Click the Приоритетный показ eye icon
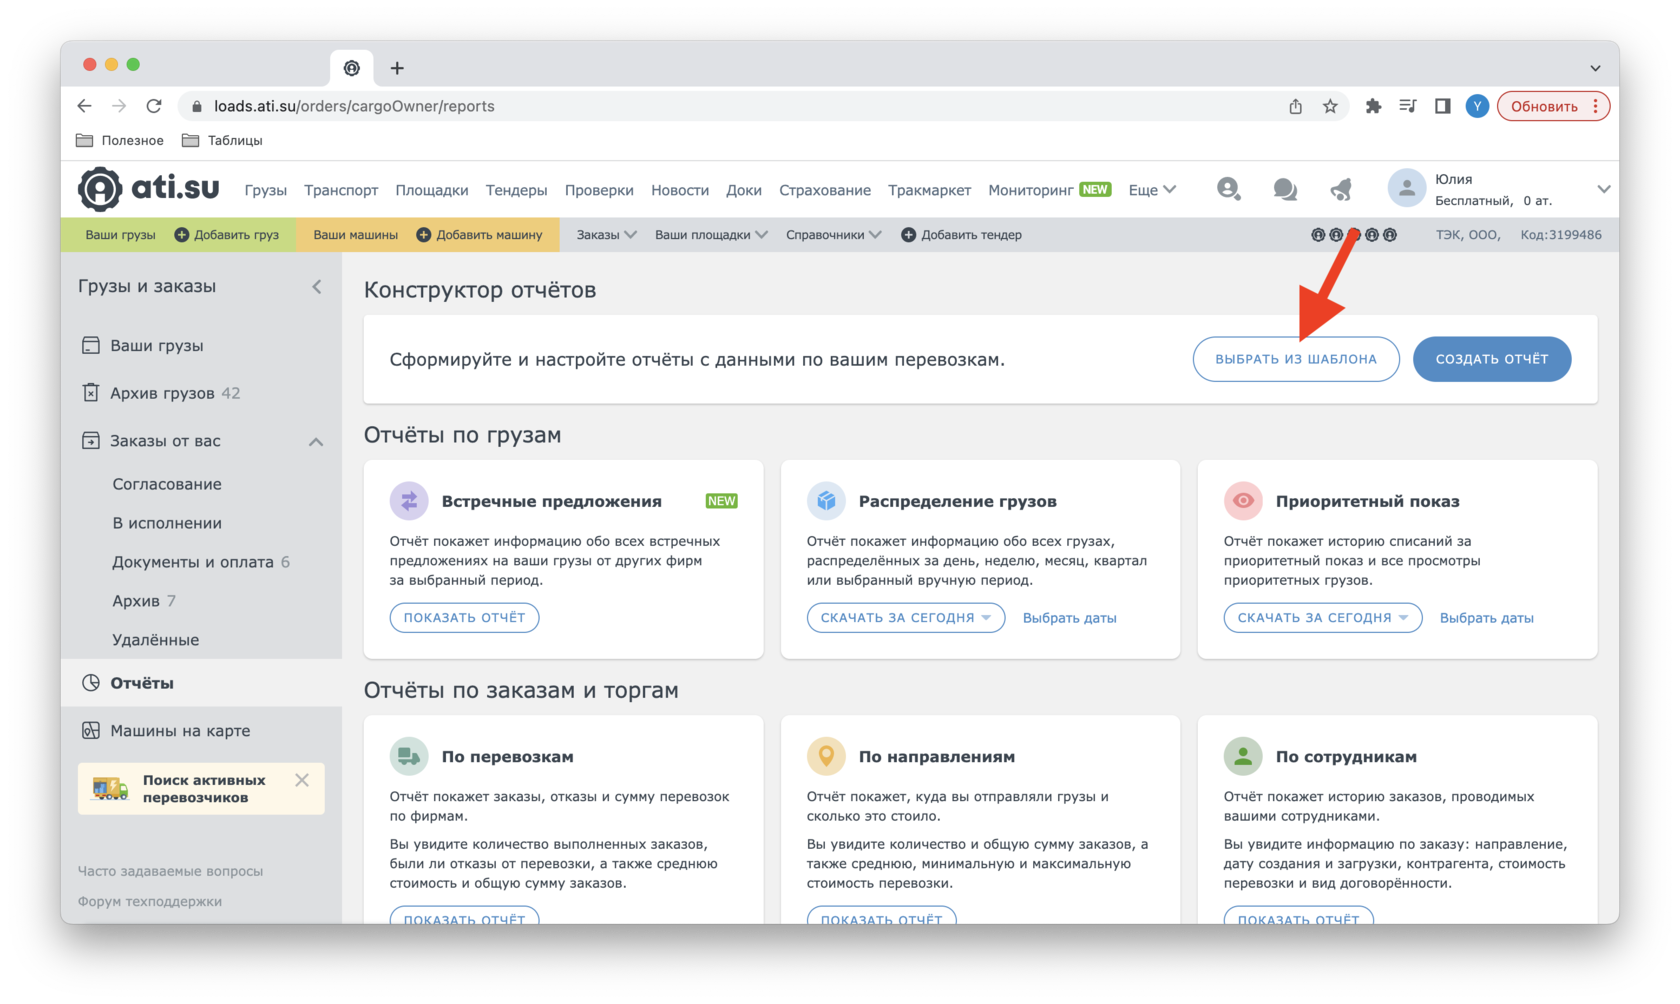The image size is (1680, 1004). point(1243,501)
